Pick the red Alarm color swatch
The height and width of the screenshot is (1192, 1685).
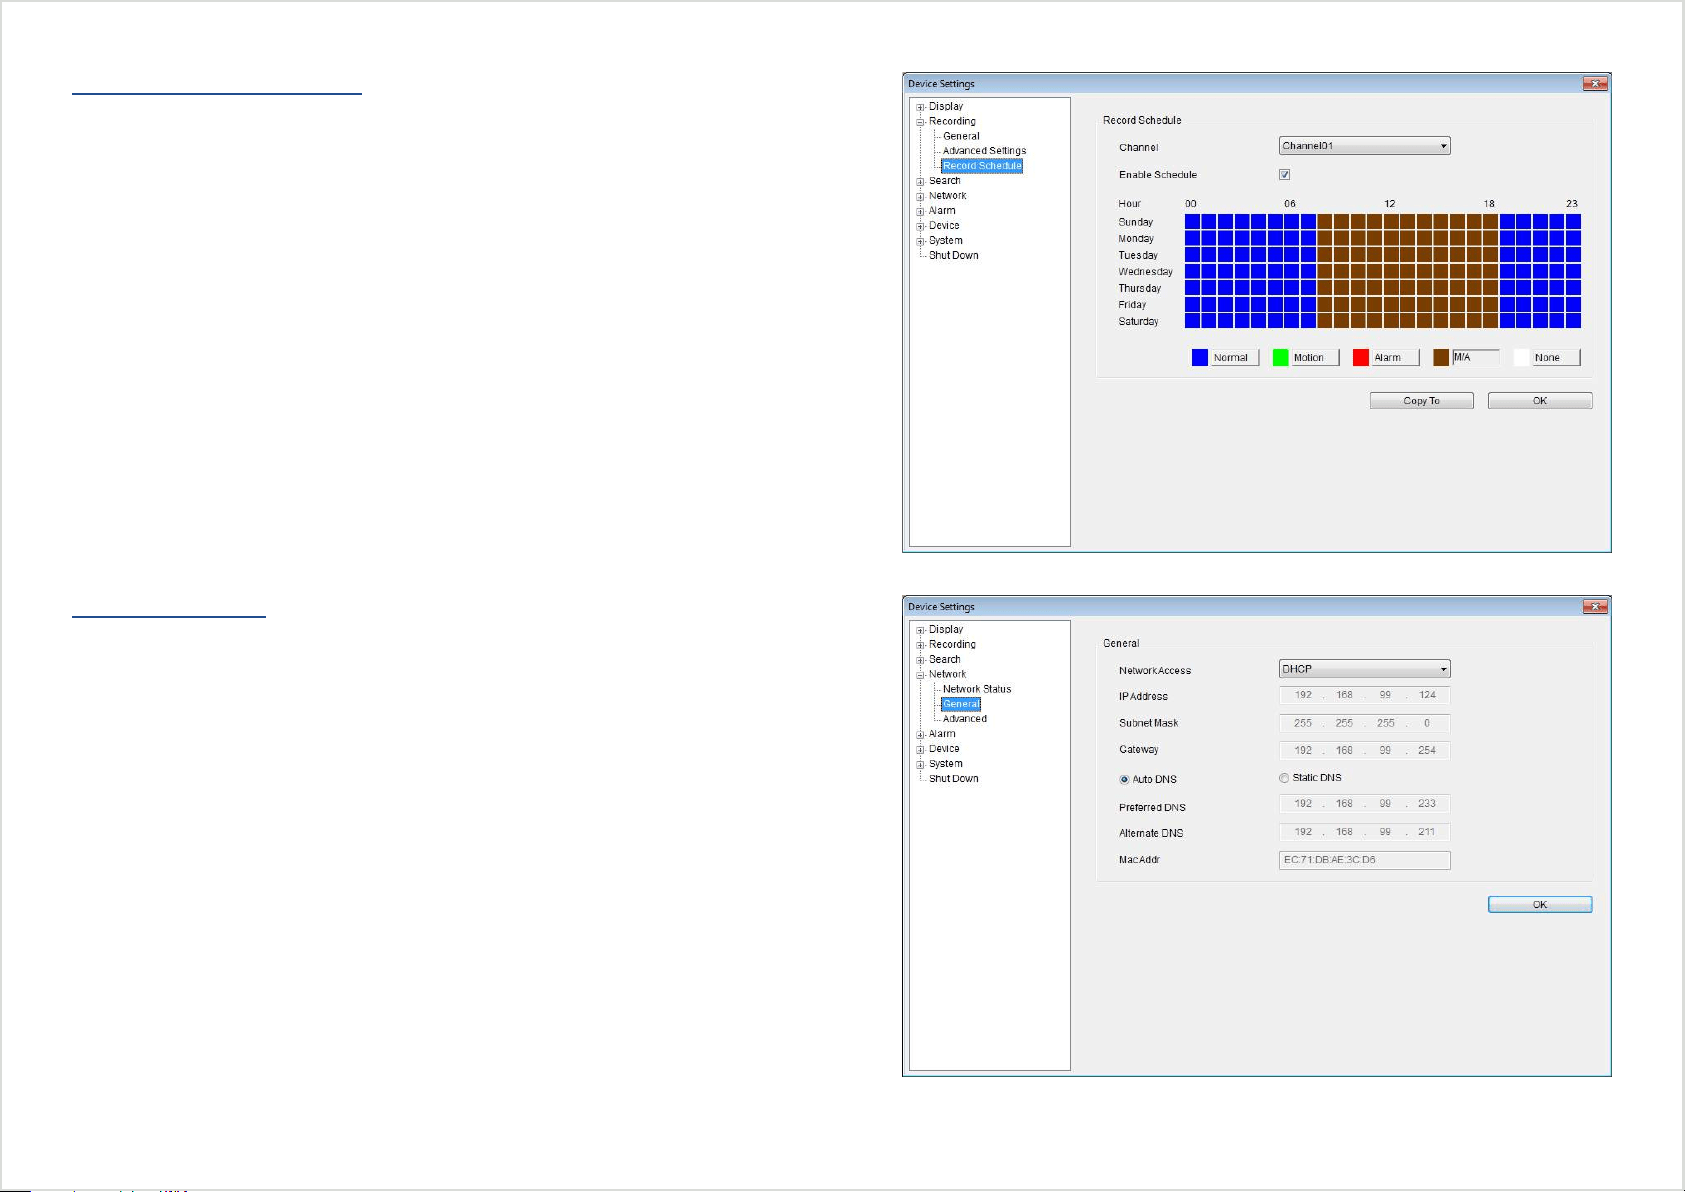click(x=1361, y=358)
